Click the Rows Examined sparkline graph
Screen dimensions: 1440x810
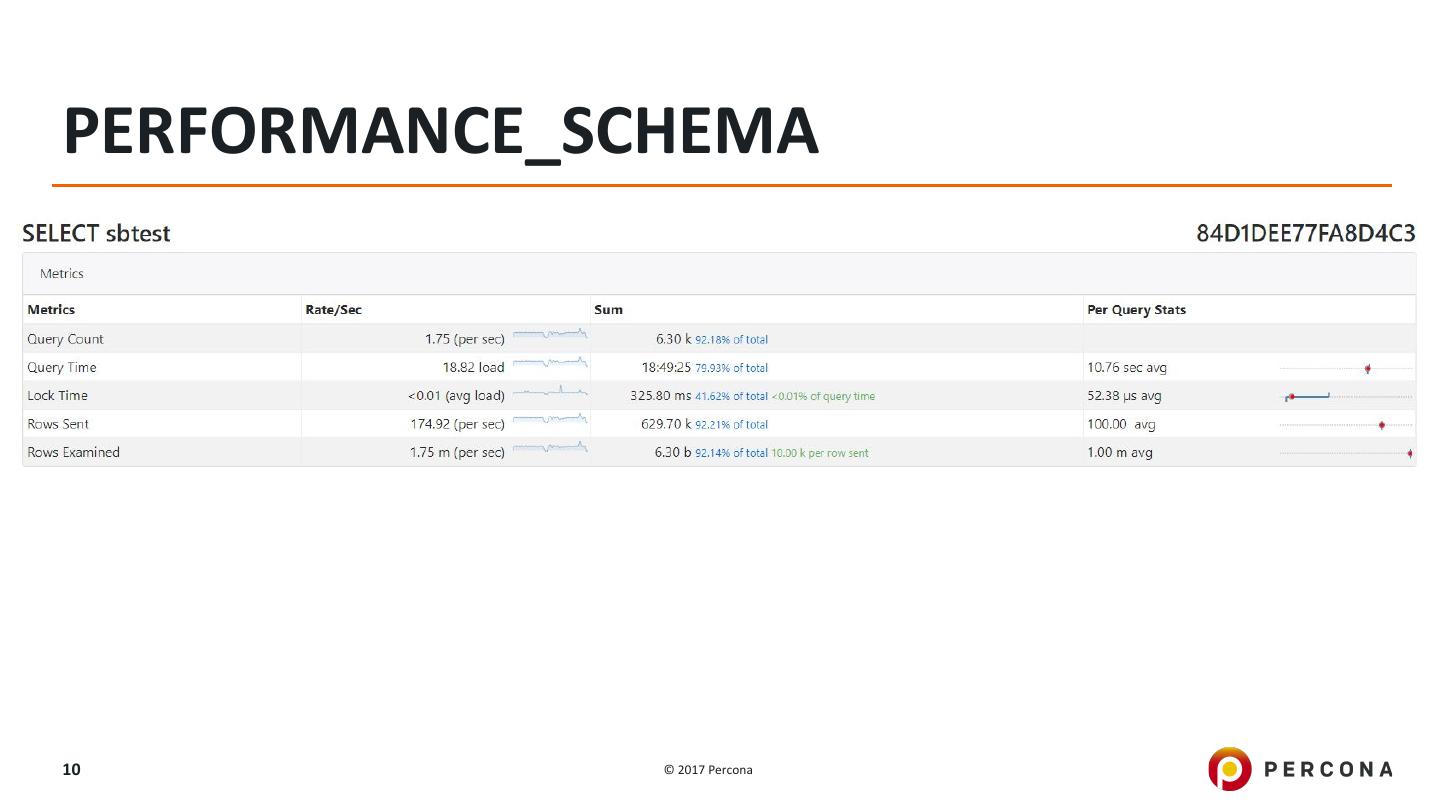coord(549,447)
